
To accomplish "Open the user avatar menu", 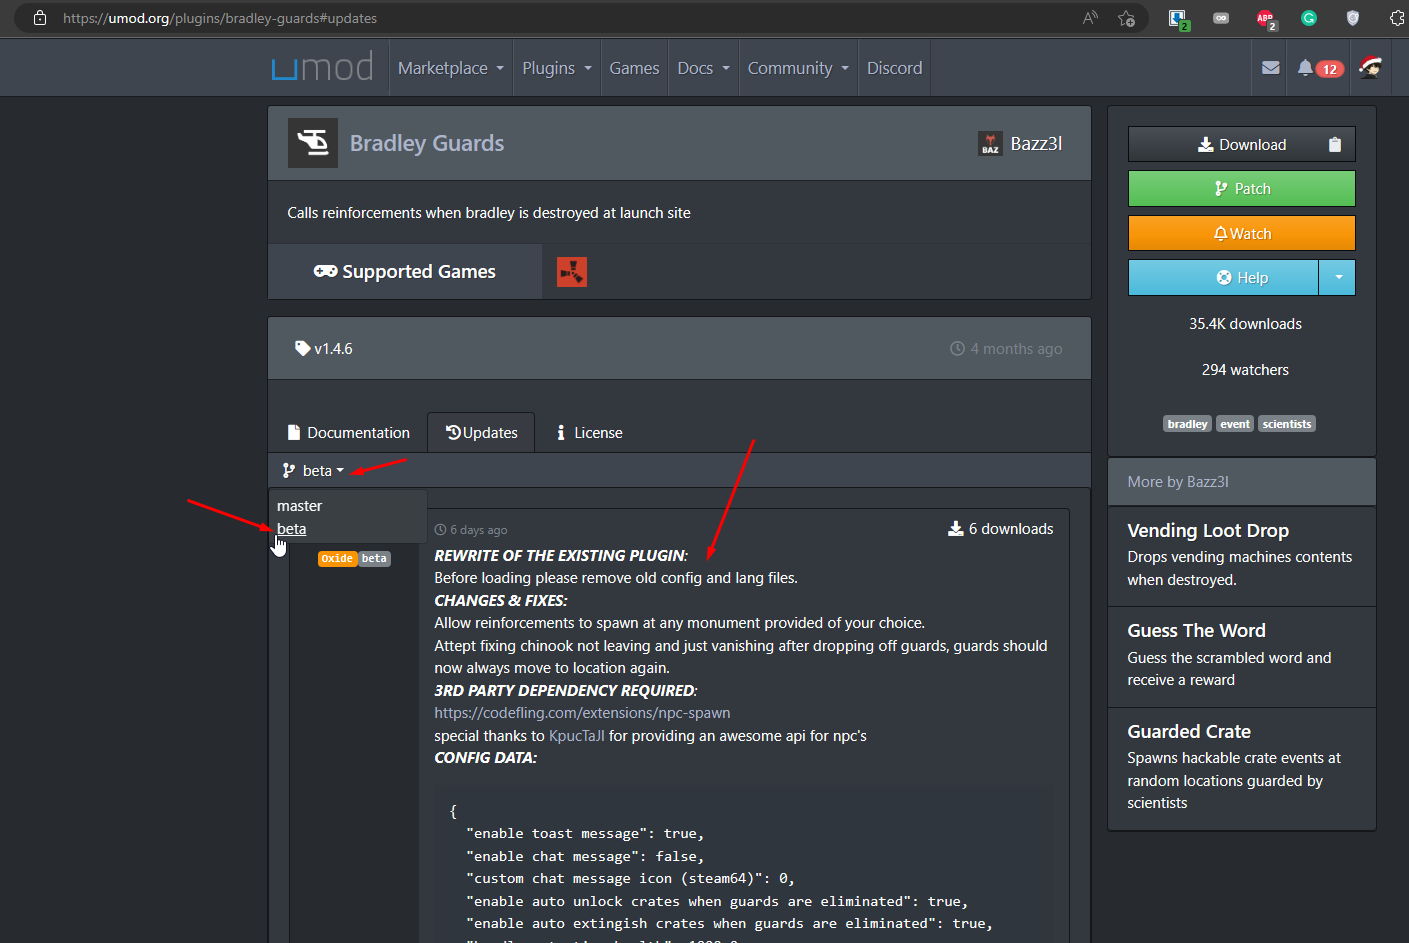I will tap(1370, 68).
